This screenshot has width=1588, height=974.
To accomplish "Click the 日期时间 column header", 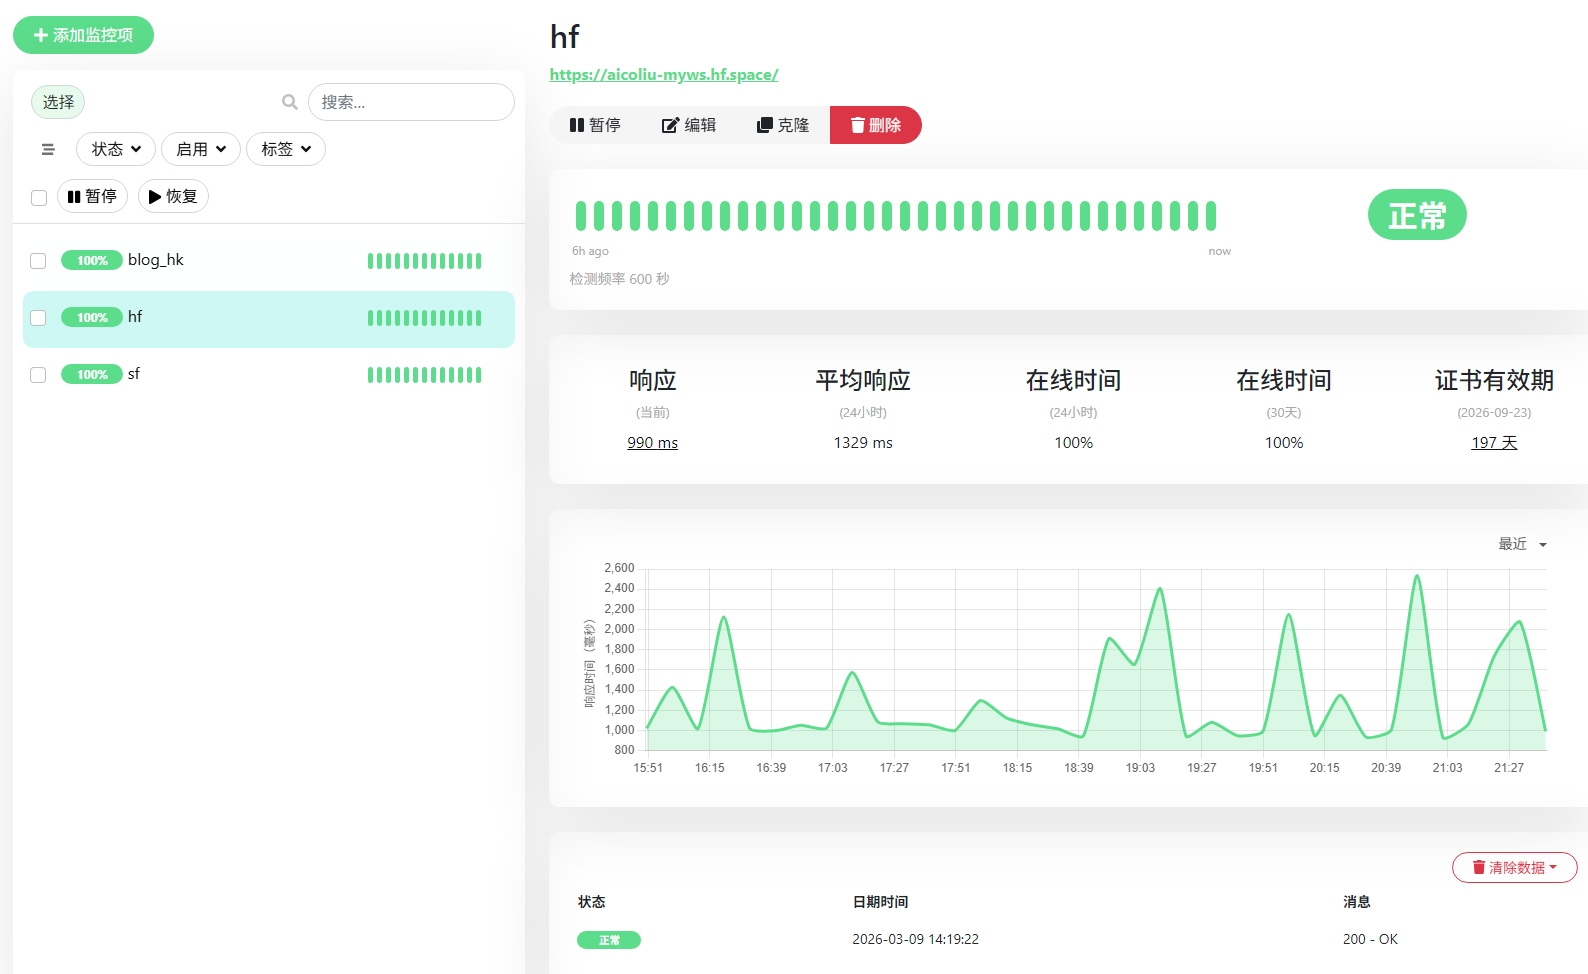I will (x=880, y=902).
